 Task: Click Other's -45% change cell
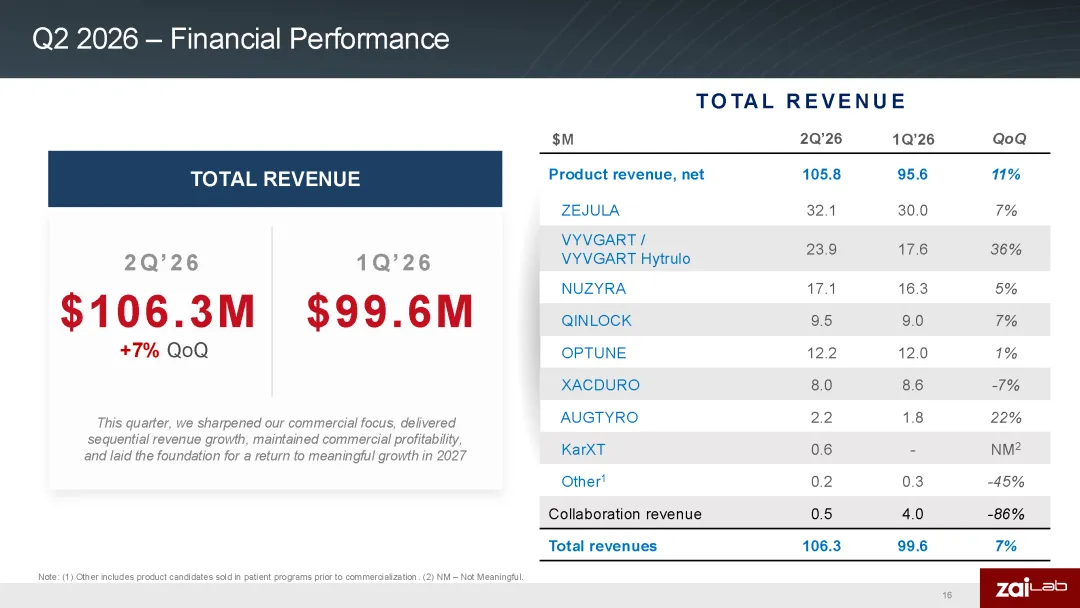click(x=1006, y=482)
